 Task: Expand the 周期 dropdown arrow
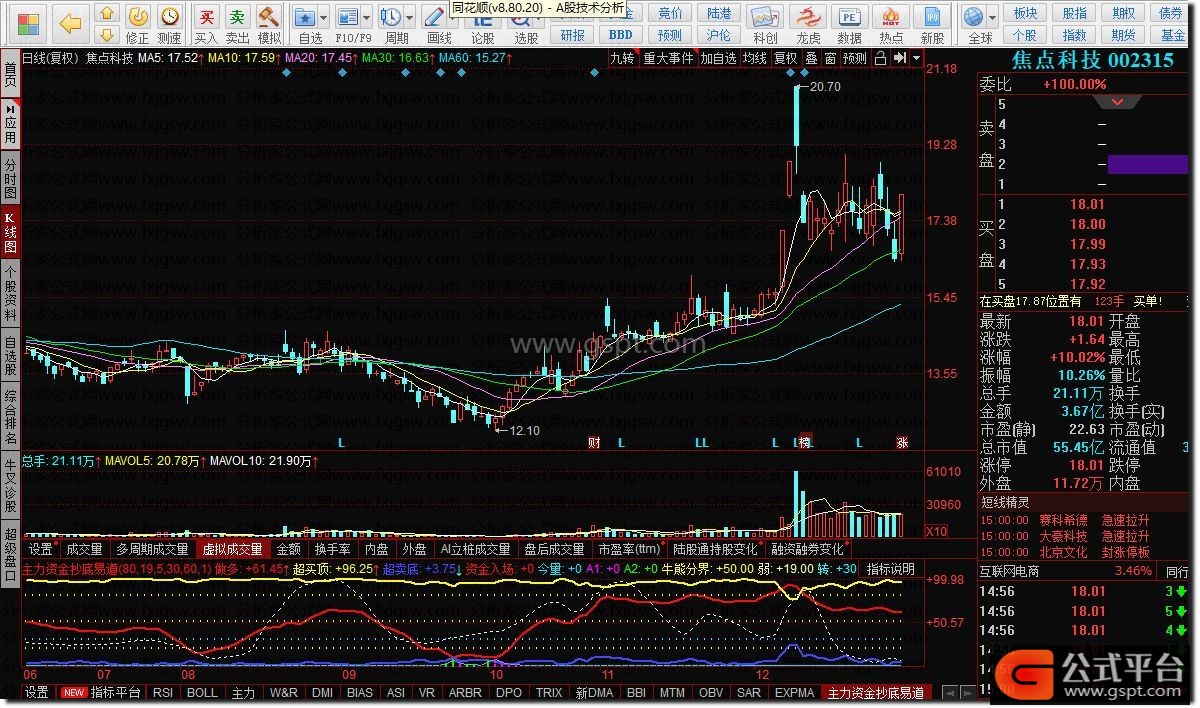pos(411,18)
